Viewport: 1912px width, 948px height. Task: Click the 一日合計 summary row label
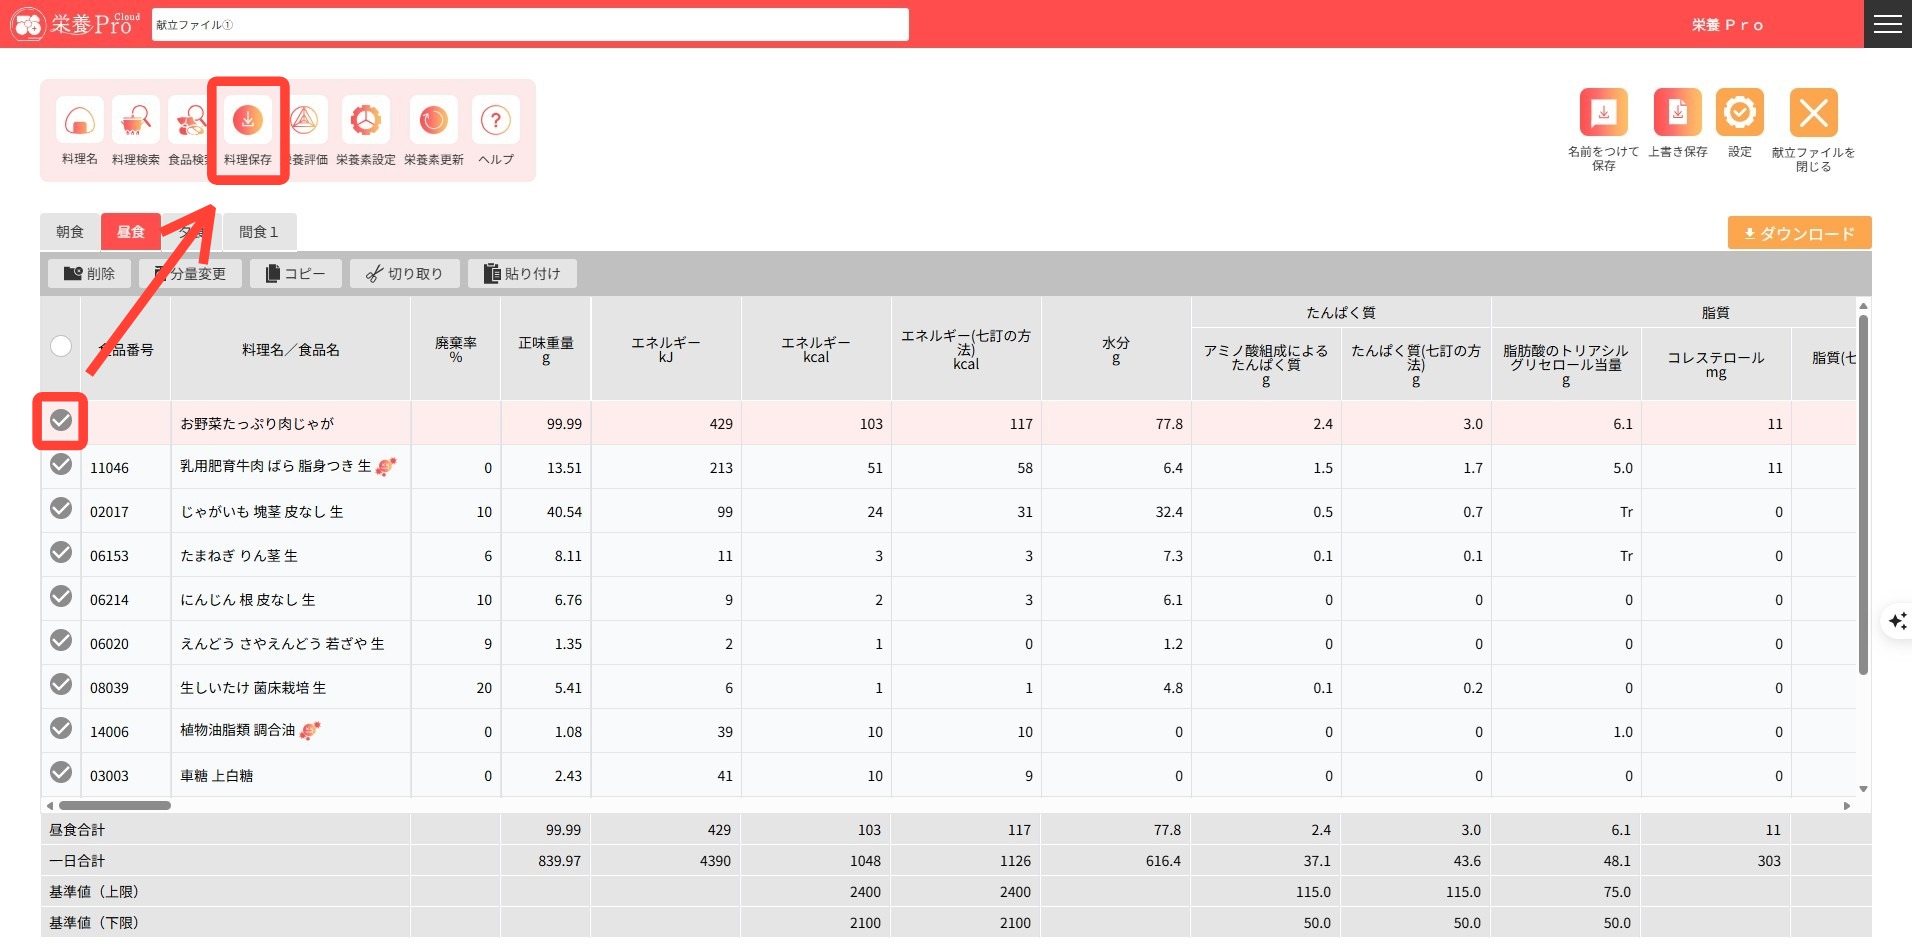77,861
